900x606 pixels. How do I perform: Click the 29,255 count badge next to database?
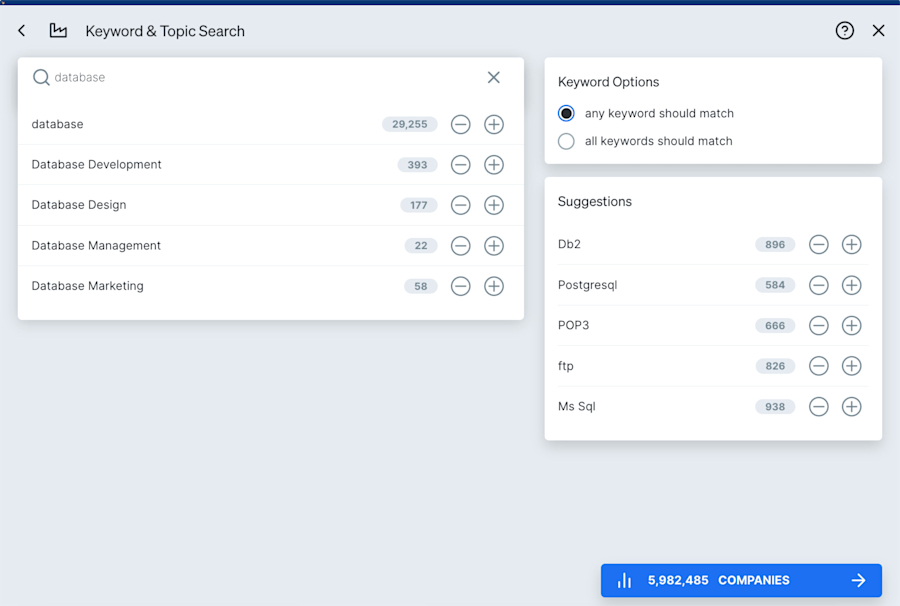pyautogui.click(x=410, y=124)
